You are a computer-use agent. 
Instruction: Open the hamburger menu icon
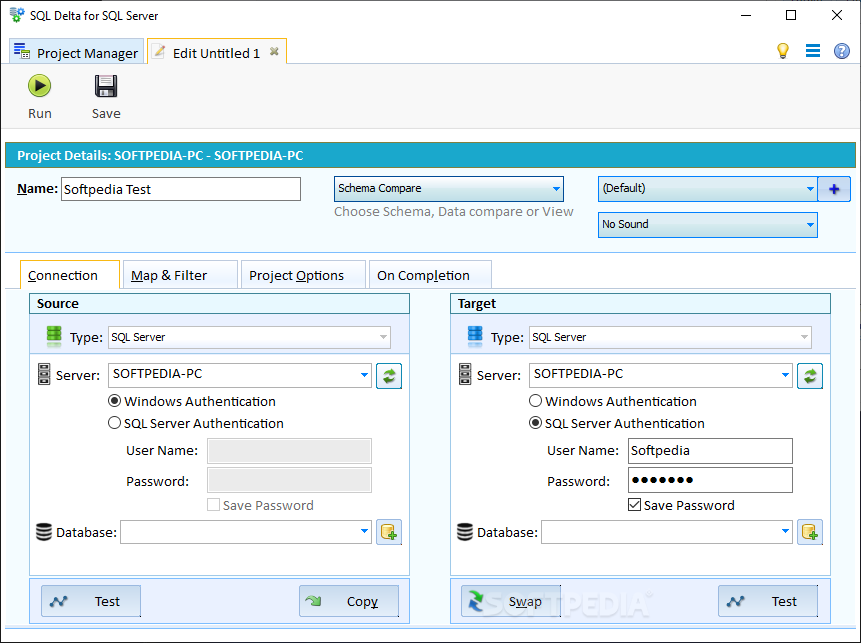(813, 51)
